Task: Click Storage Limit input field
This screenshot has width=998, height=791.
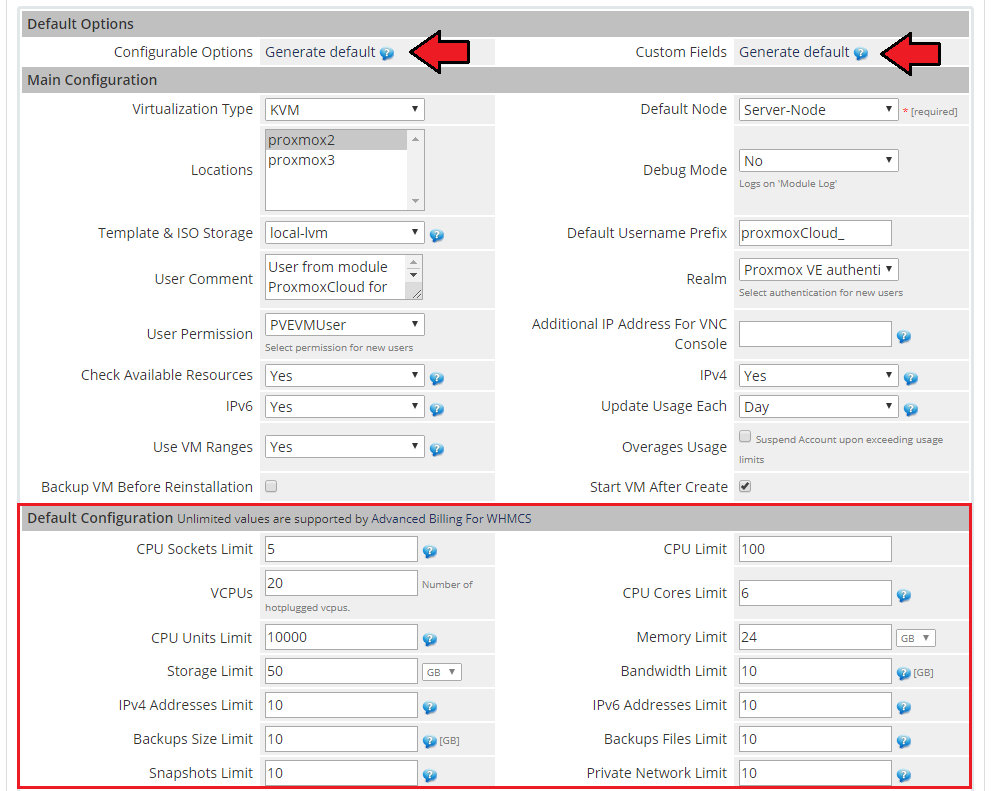Action: [341, 671]
